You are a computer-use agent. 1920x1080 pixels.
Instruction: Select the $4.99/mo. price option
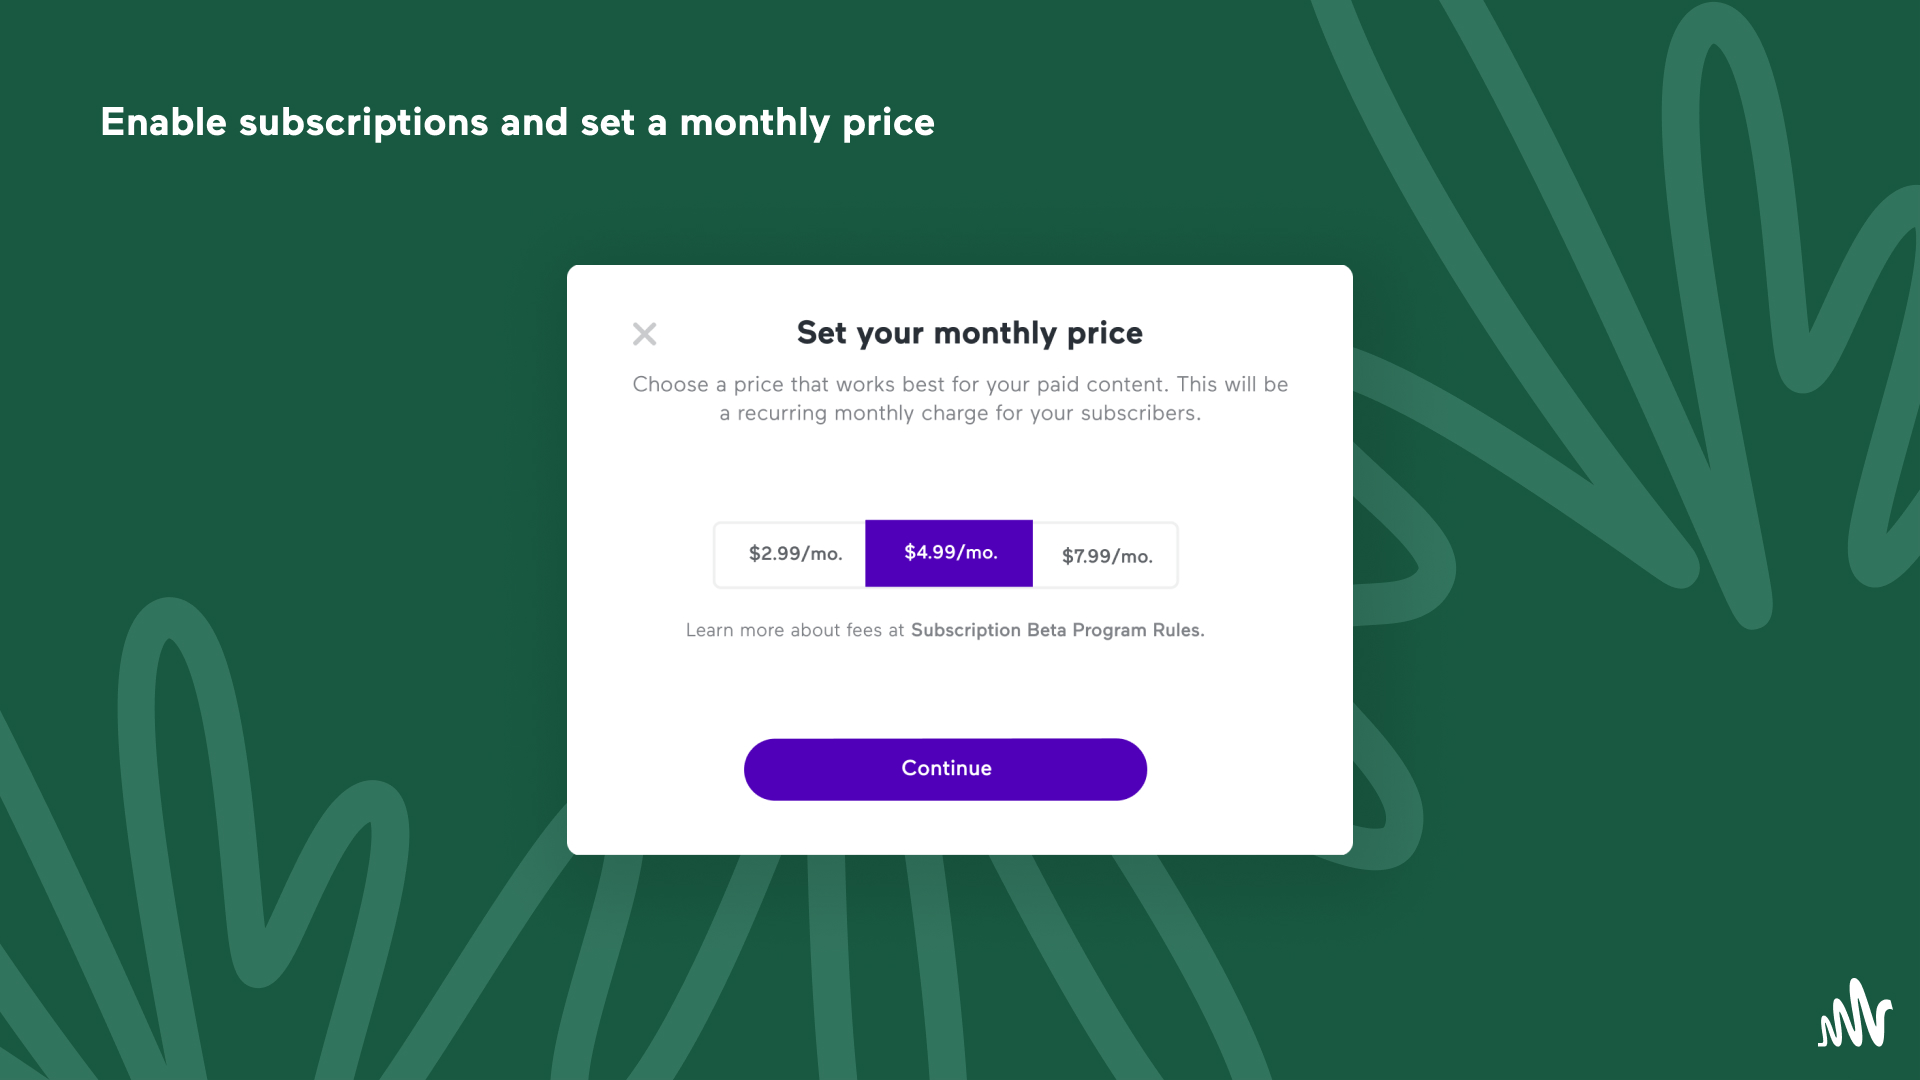[949, 553]
